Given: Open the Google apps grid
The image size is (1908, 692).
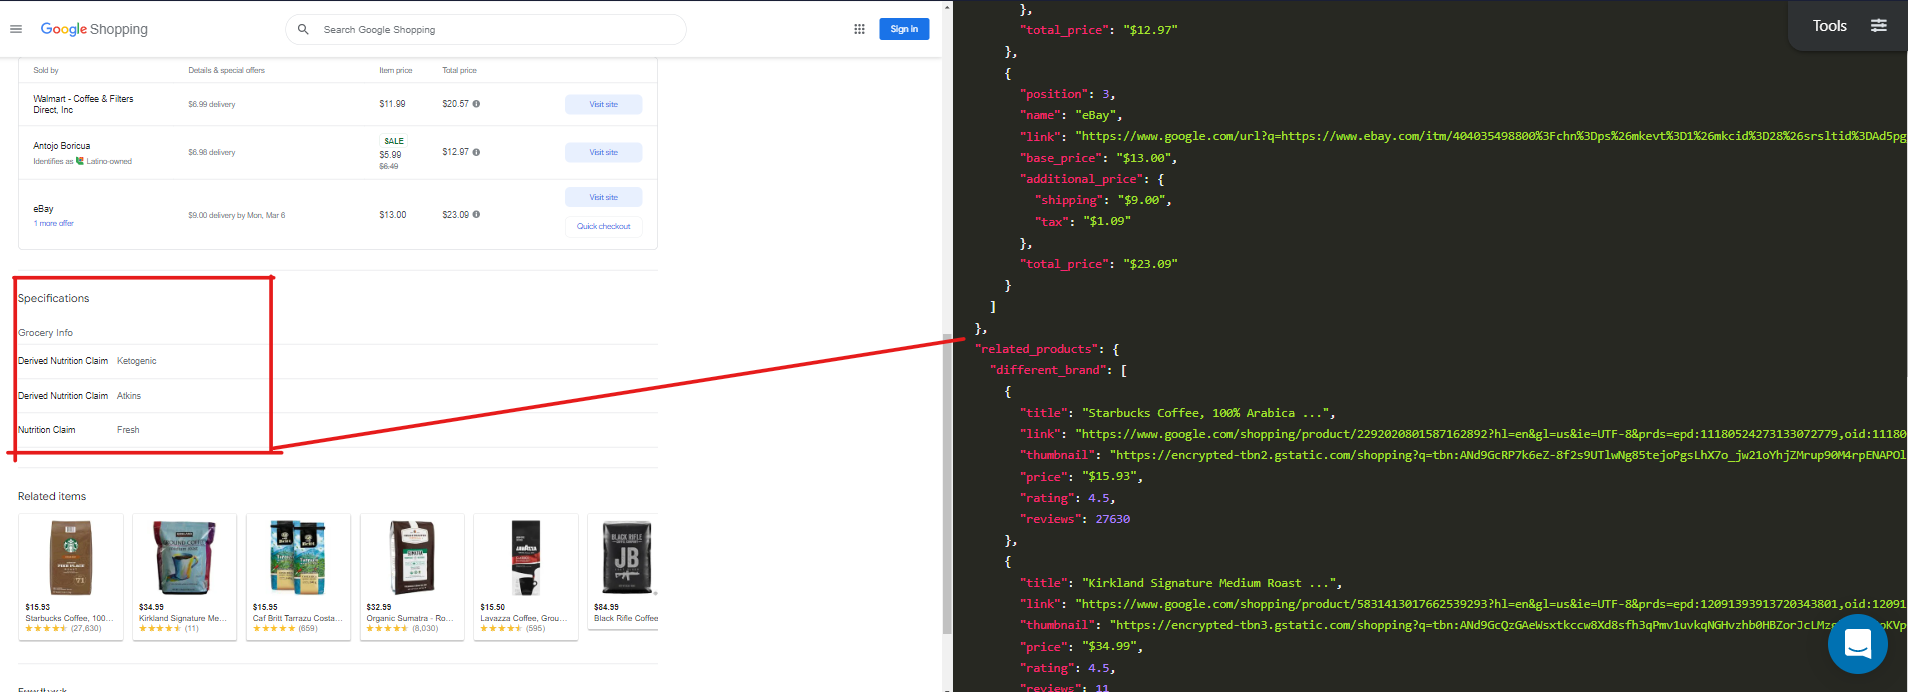Looking at the screenshot, I should (x=859, y=29).
